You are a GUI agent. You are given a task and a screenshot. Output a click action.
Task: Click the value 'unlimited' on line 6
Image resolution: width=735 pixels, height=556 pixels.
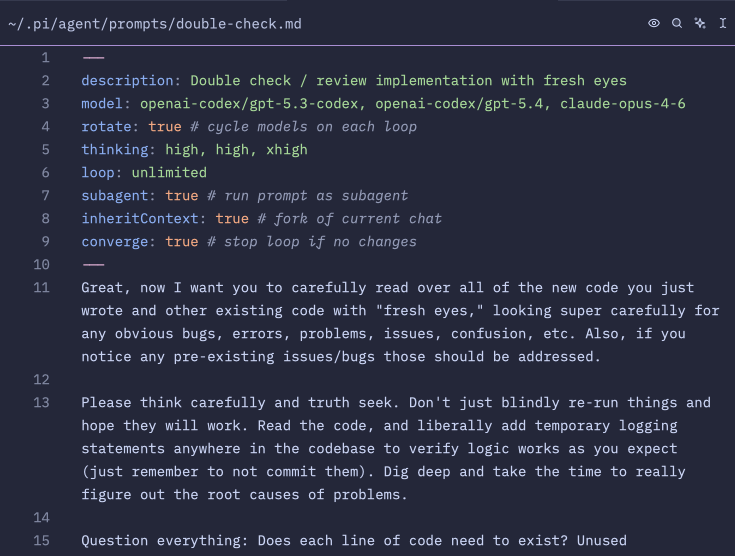coord(169,173)
